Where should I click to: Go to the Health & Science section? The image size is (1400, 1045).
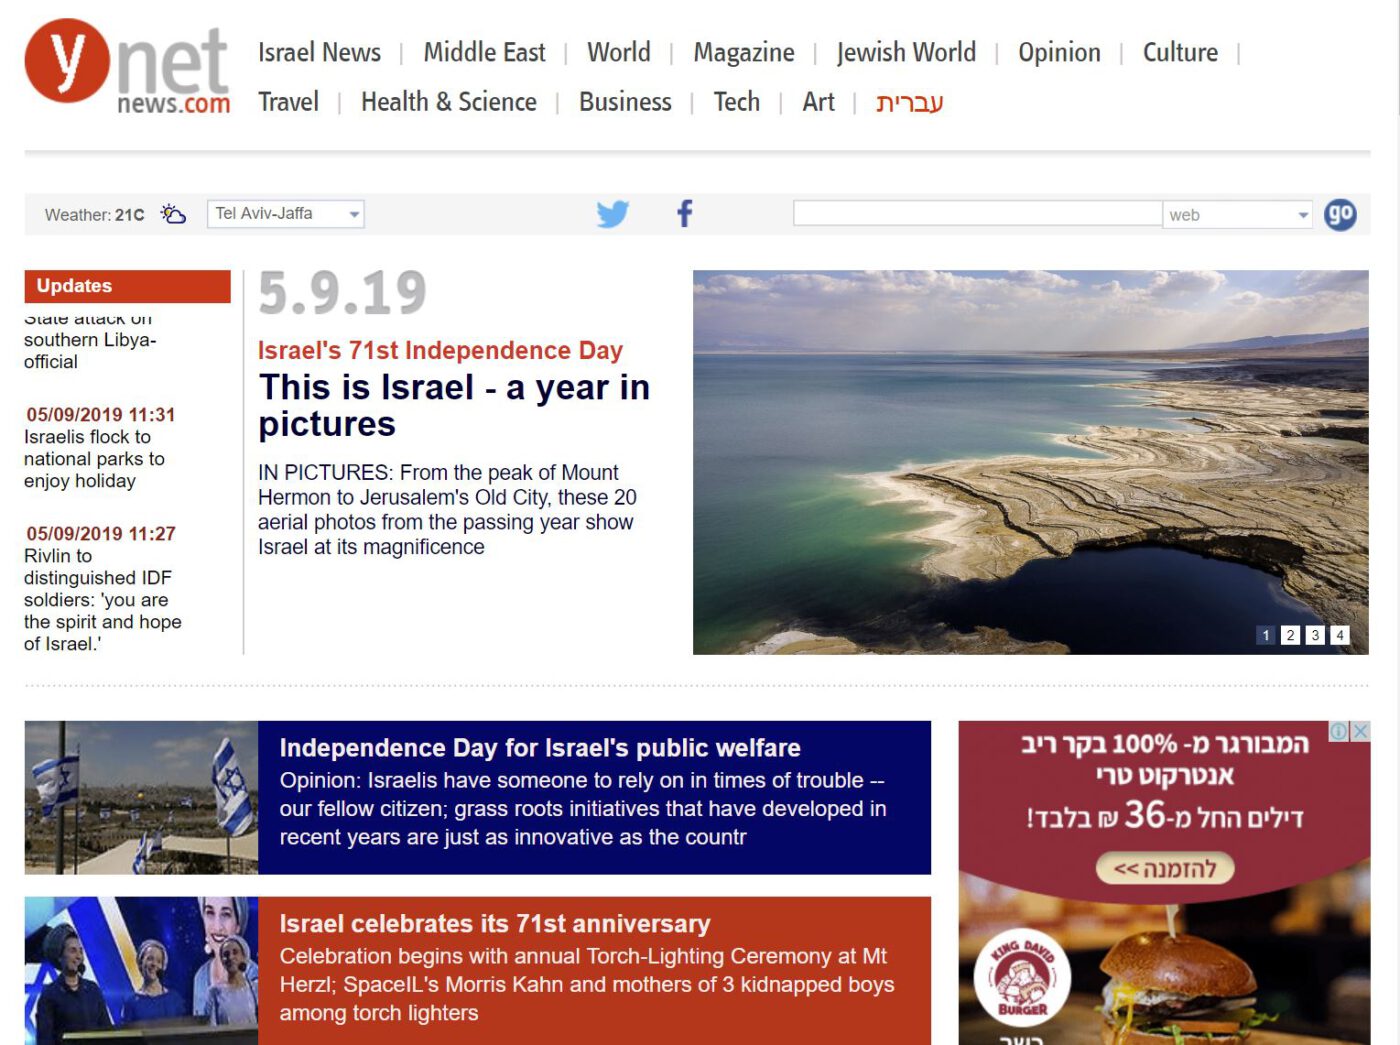[x=448, y=102]
